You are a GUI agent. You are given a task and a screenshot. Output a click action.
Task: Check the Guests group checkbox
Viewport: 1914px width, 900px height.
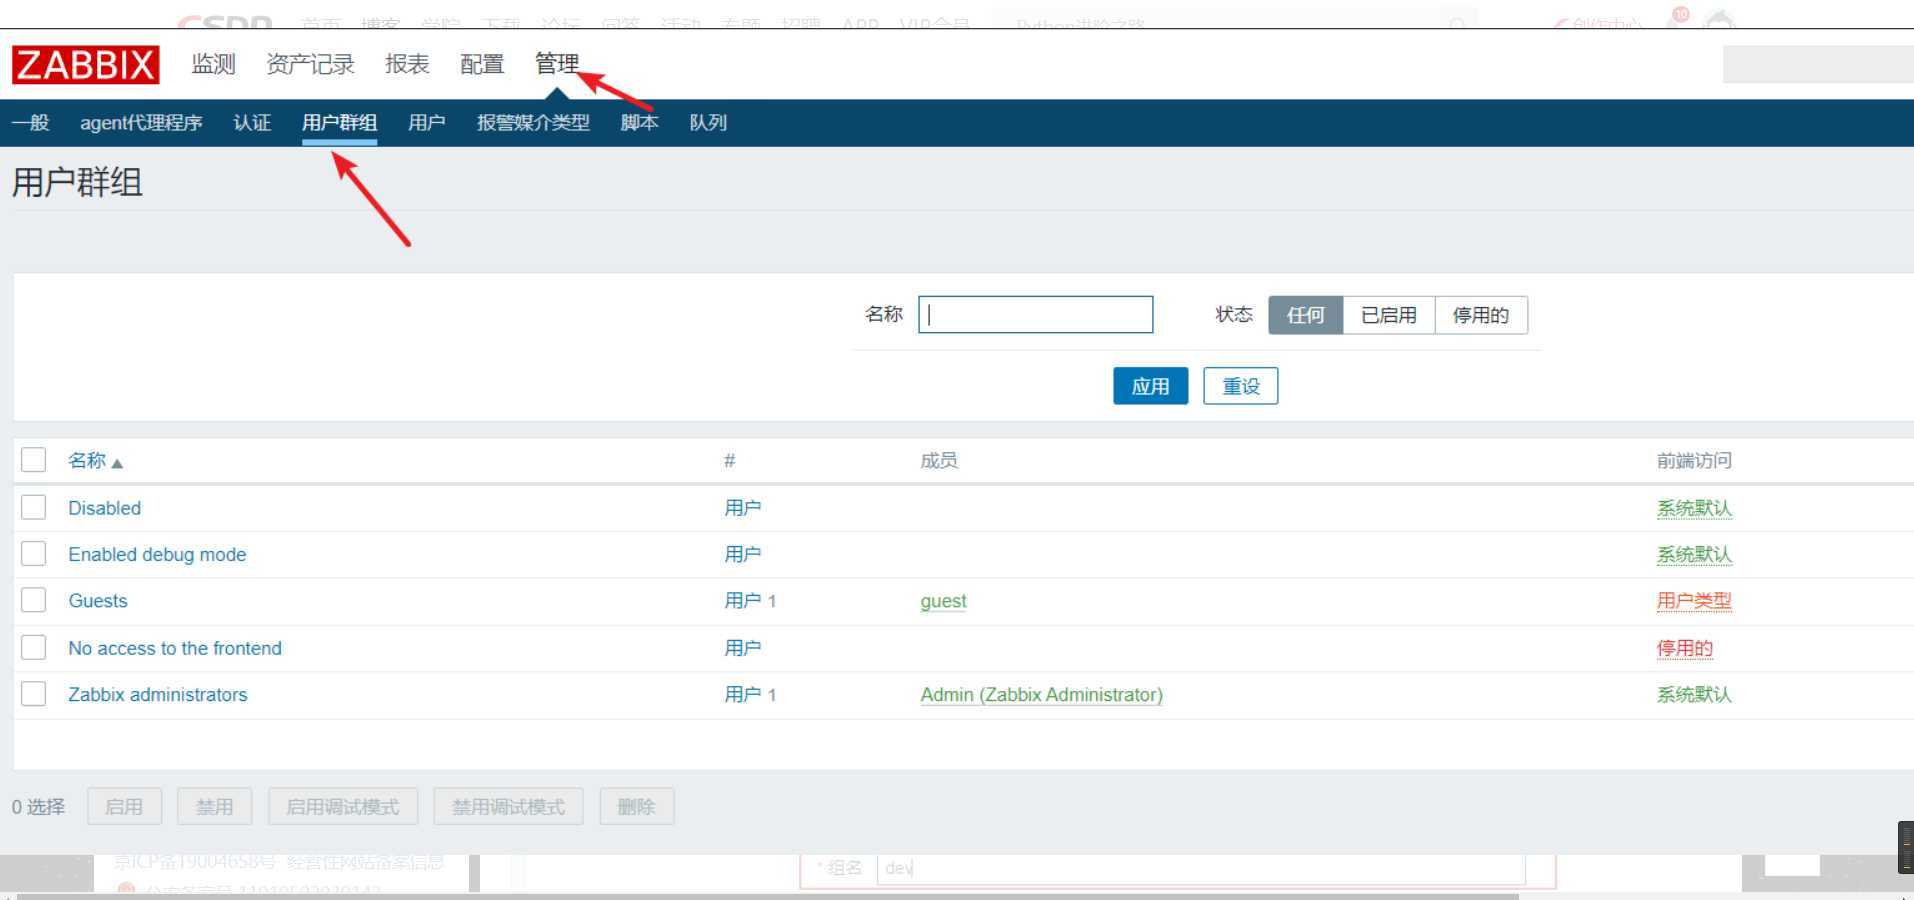[34, 600]
